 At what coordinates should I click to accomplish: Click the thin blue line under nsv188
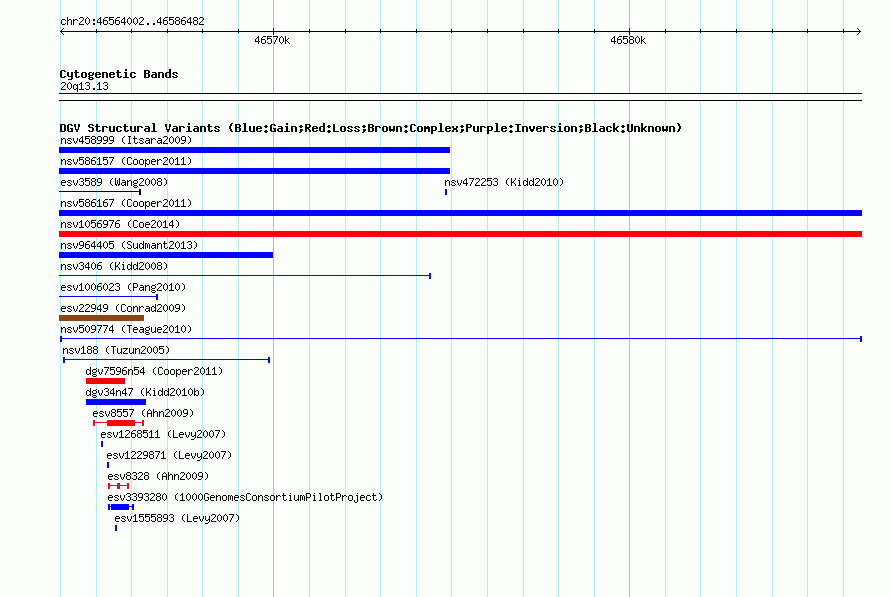[x=166, y=360]
